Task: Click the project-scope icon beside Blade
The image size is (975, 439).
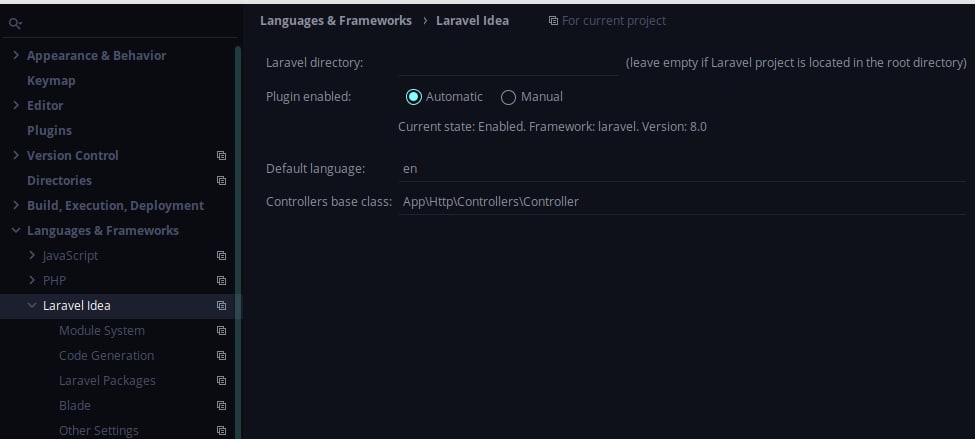Action: point(221,405)
